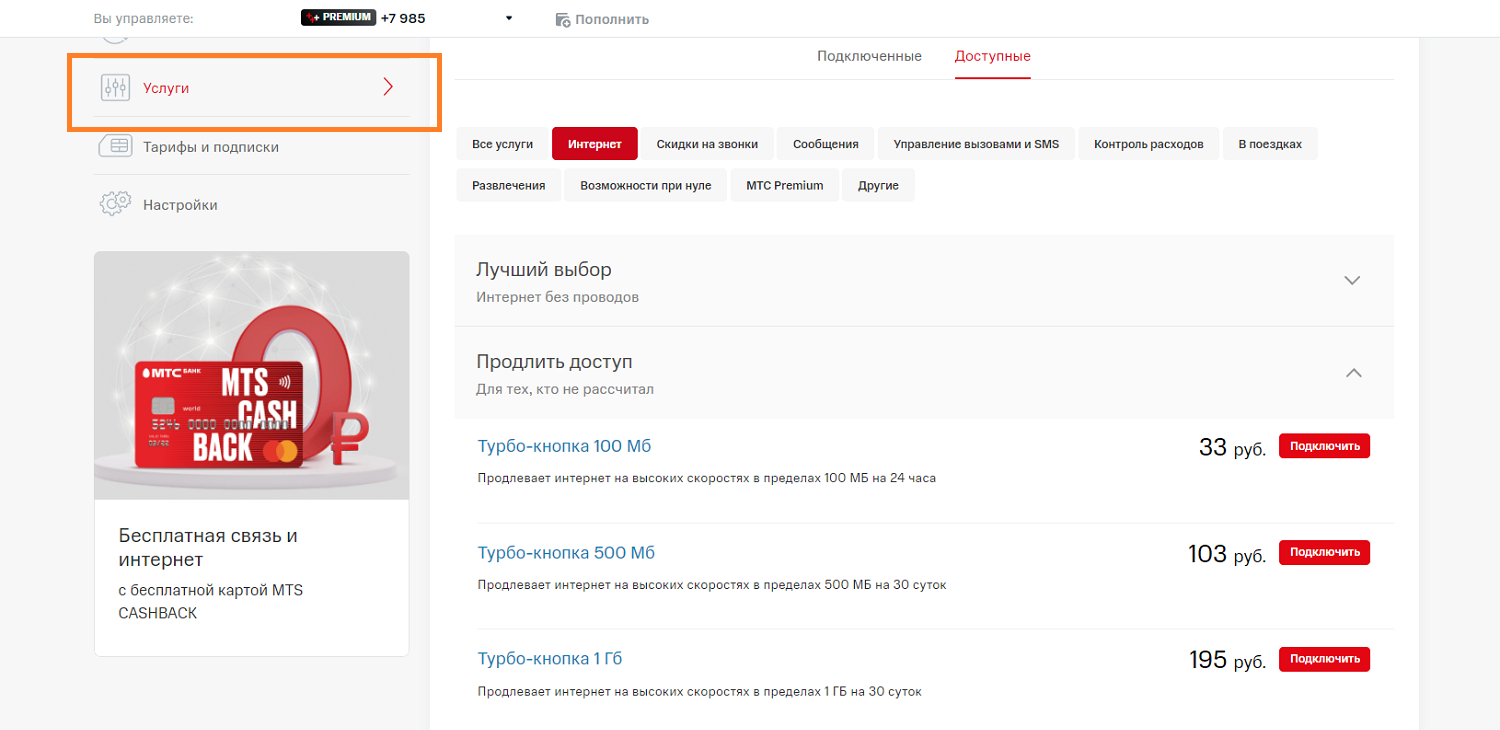
Task: Collapse the Продлить доступ section chevron
Action: (1353, 372)
